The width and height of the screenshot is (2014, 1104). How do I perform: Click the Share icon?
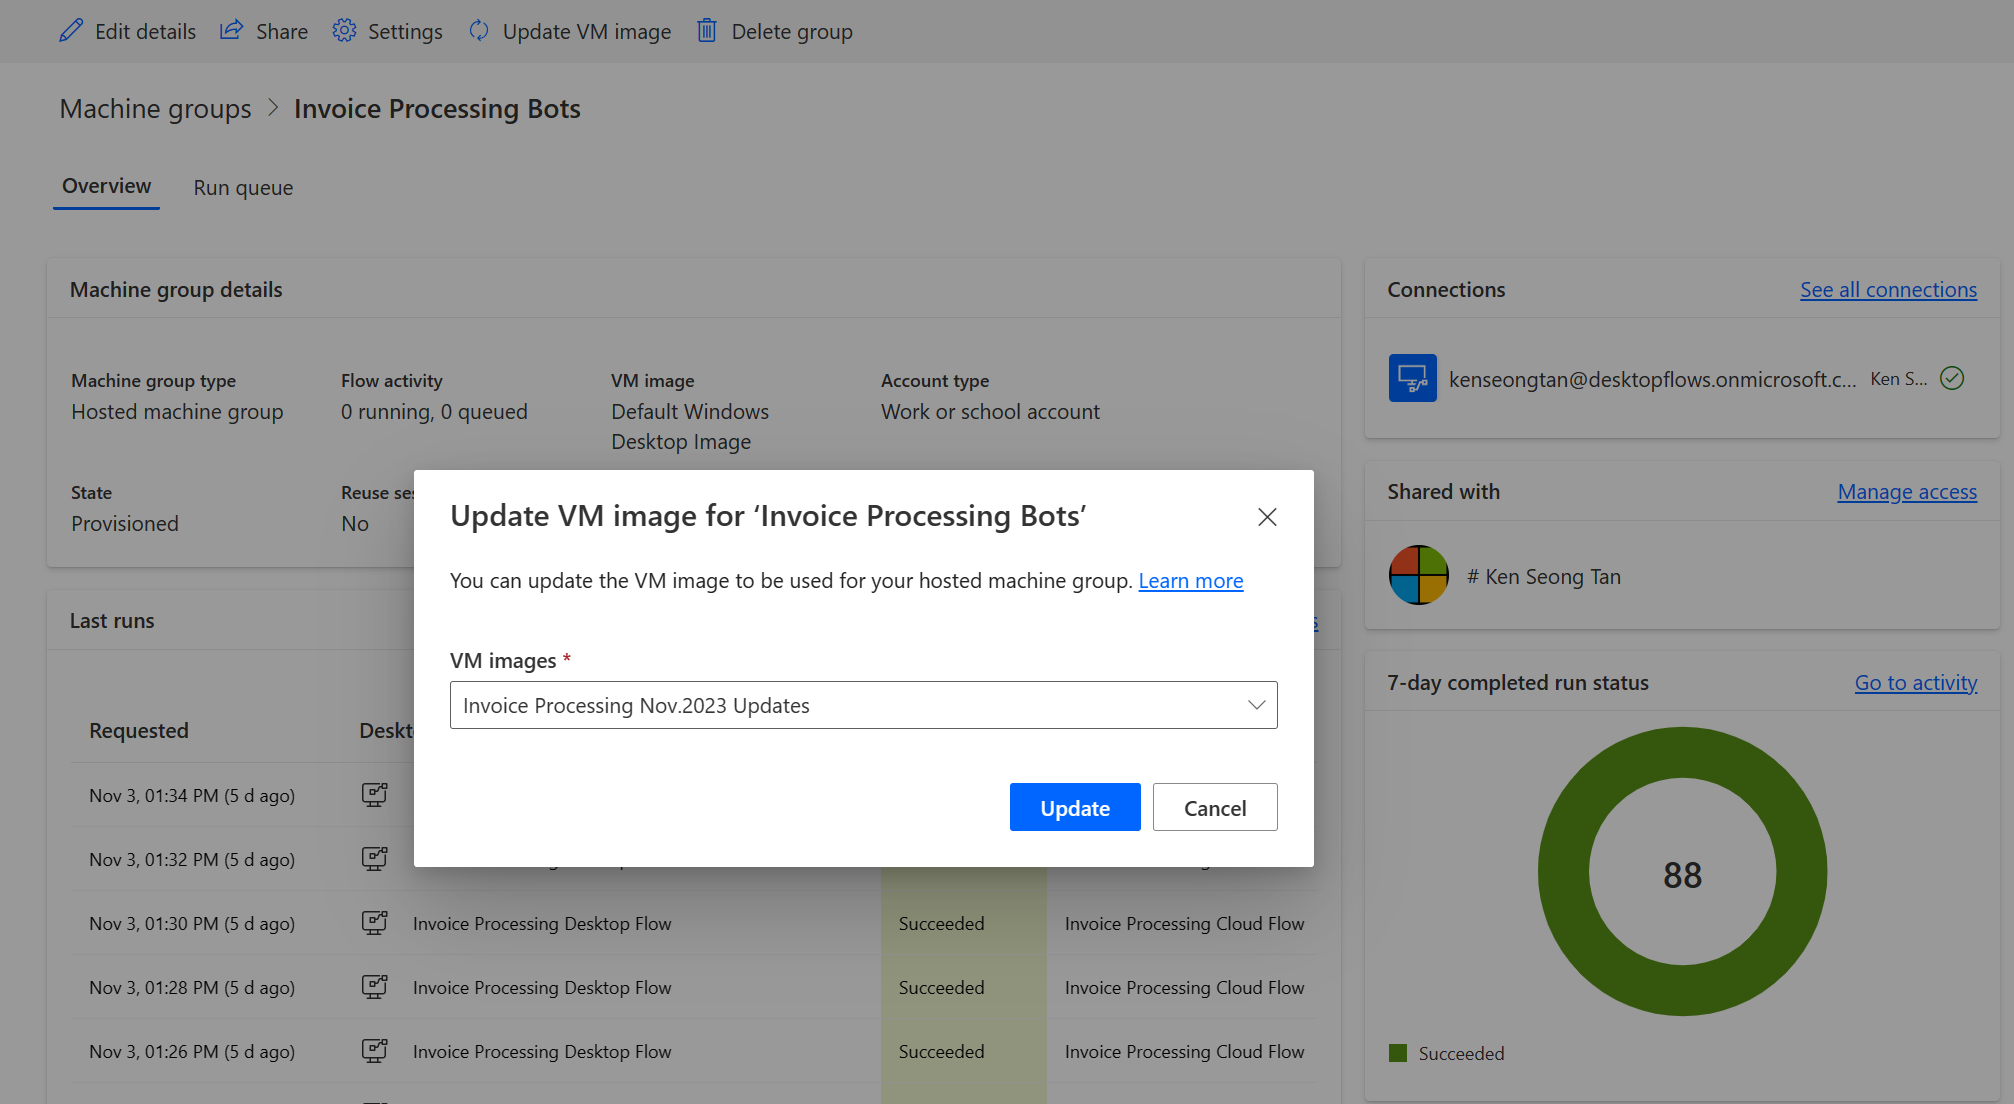[x=232, y=30]
